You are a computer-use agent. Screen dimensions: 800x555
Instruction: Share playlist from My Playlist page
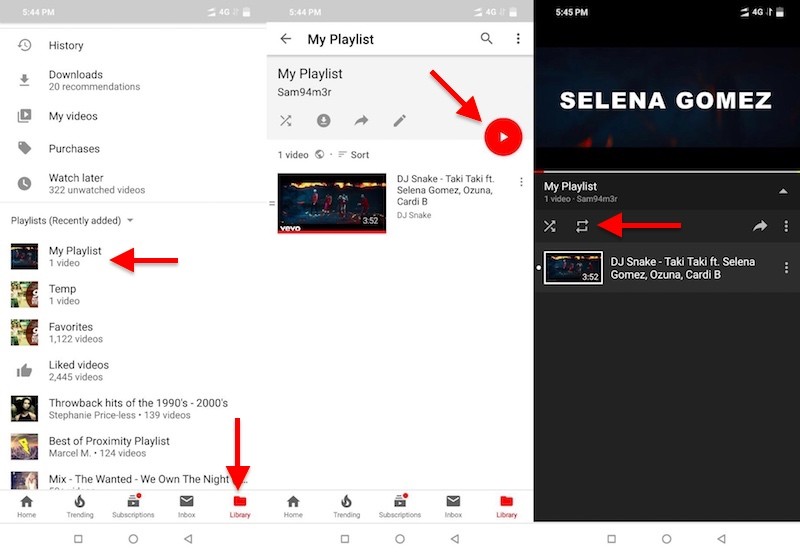click(361, 120)
